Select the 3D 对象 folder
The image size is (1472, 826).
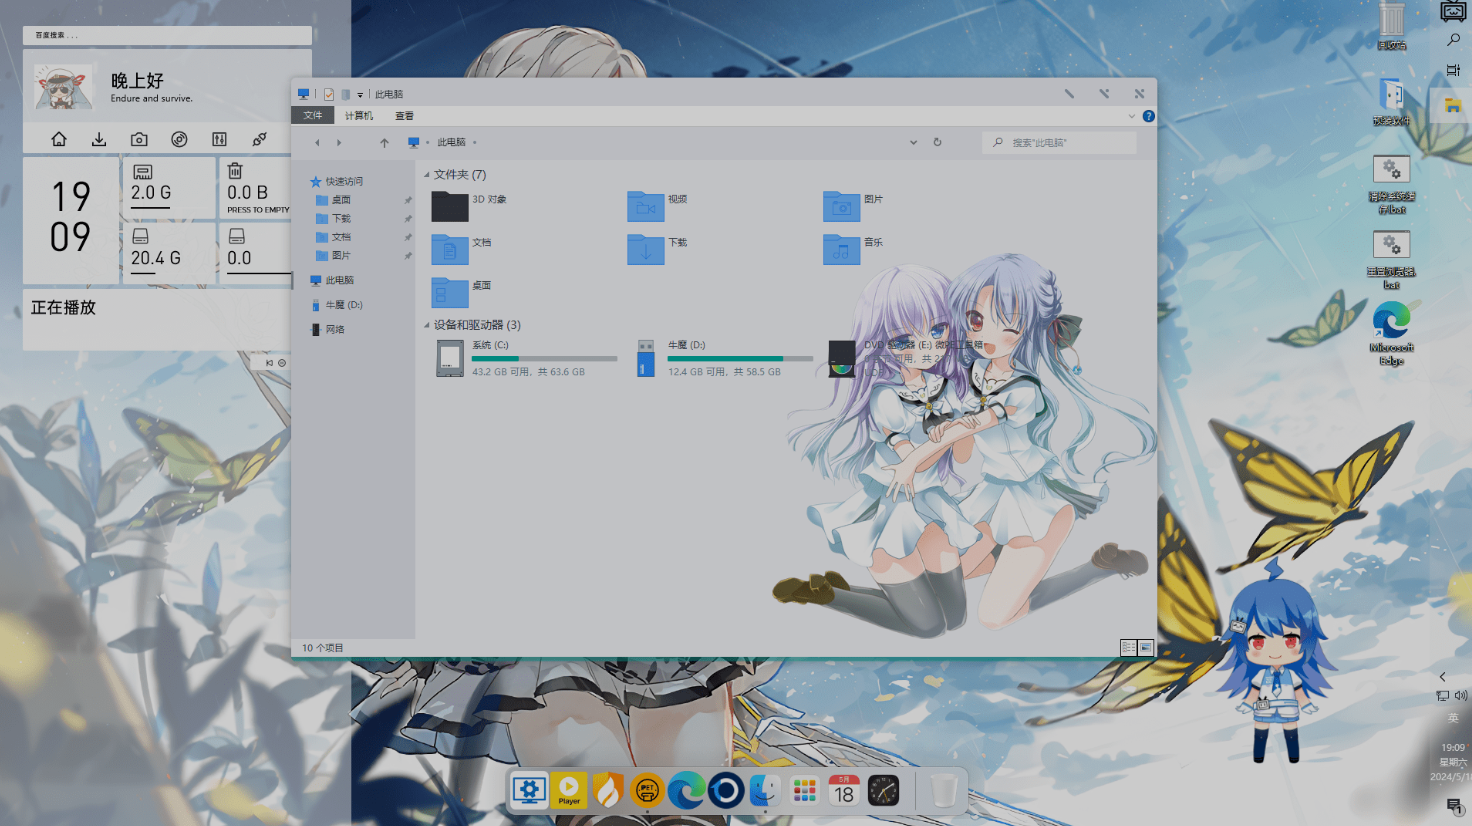click(469, 205)
